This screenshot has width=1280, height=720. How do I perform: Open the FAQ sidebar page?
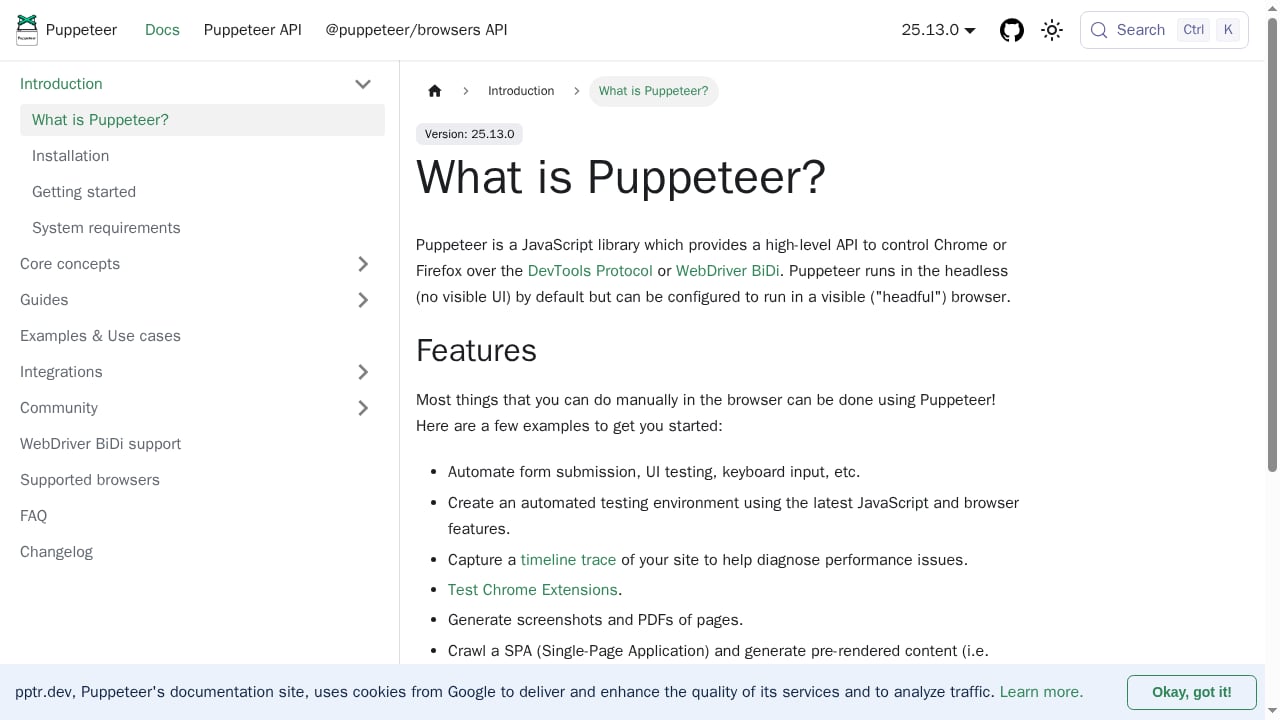pos(200,516)
